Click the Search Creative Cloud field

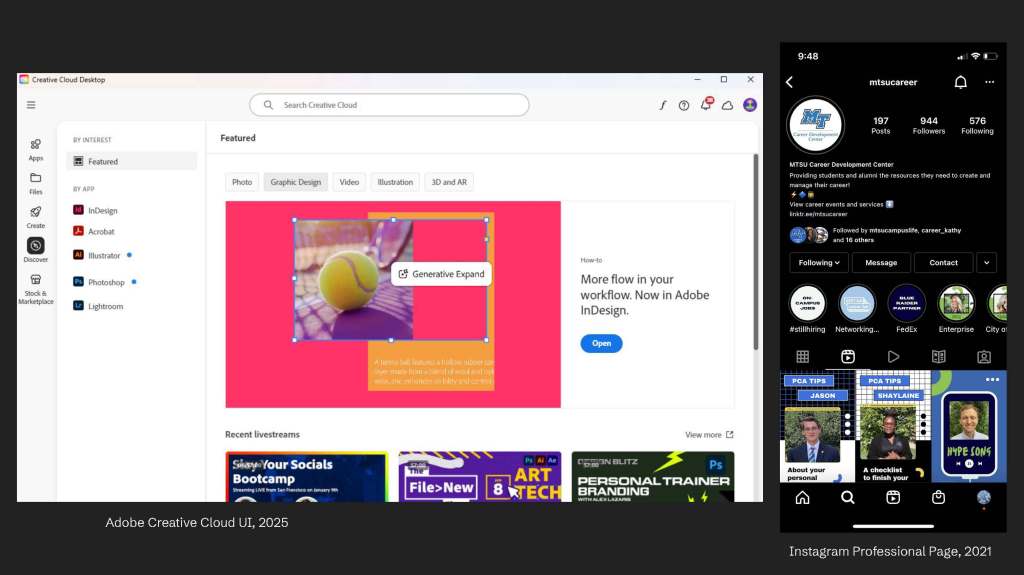point(389,105)
